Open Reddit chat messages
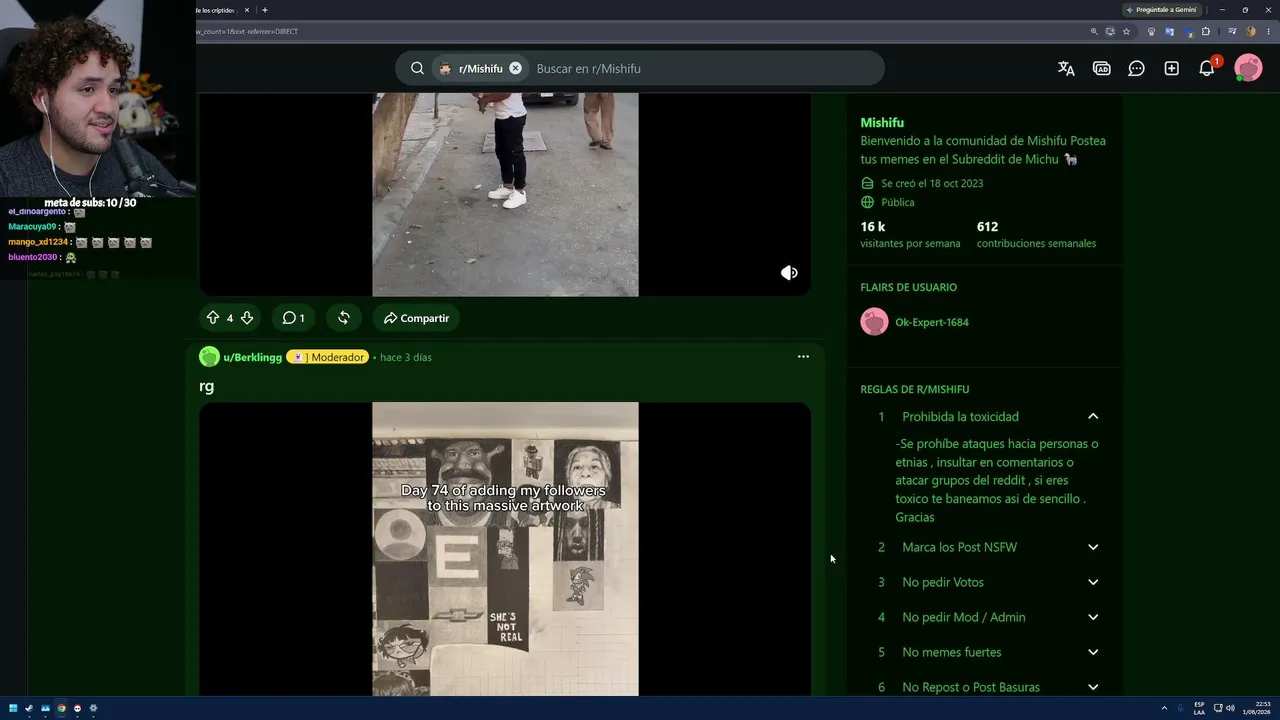 point(1136,68)
